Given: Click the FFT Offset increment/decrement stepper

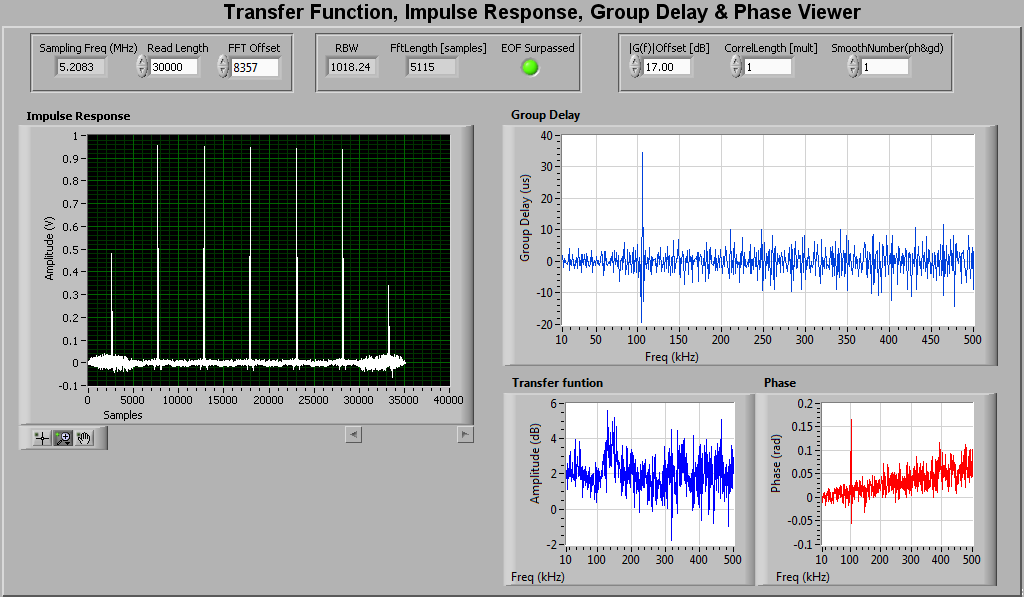Looking at the screenshot, I should 222,67.
